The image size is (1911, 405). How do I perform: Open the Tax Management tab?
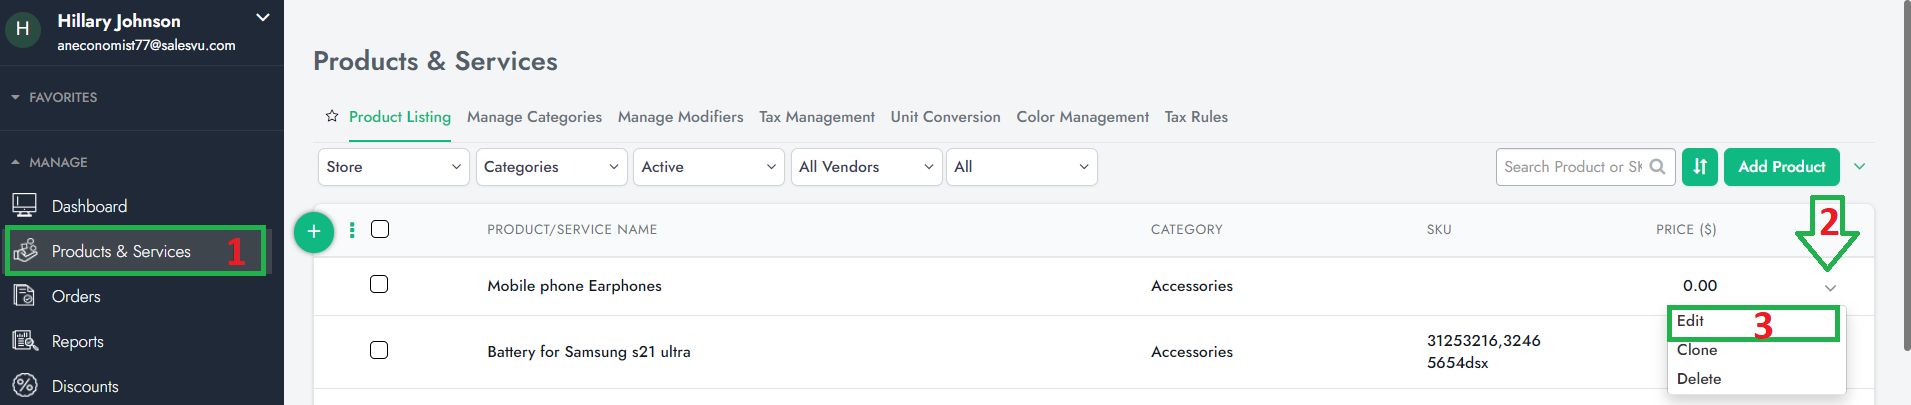click(x=816, y=117)
